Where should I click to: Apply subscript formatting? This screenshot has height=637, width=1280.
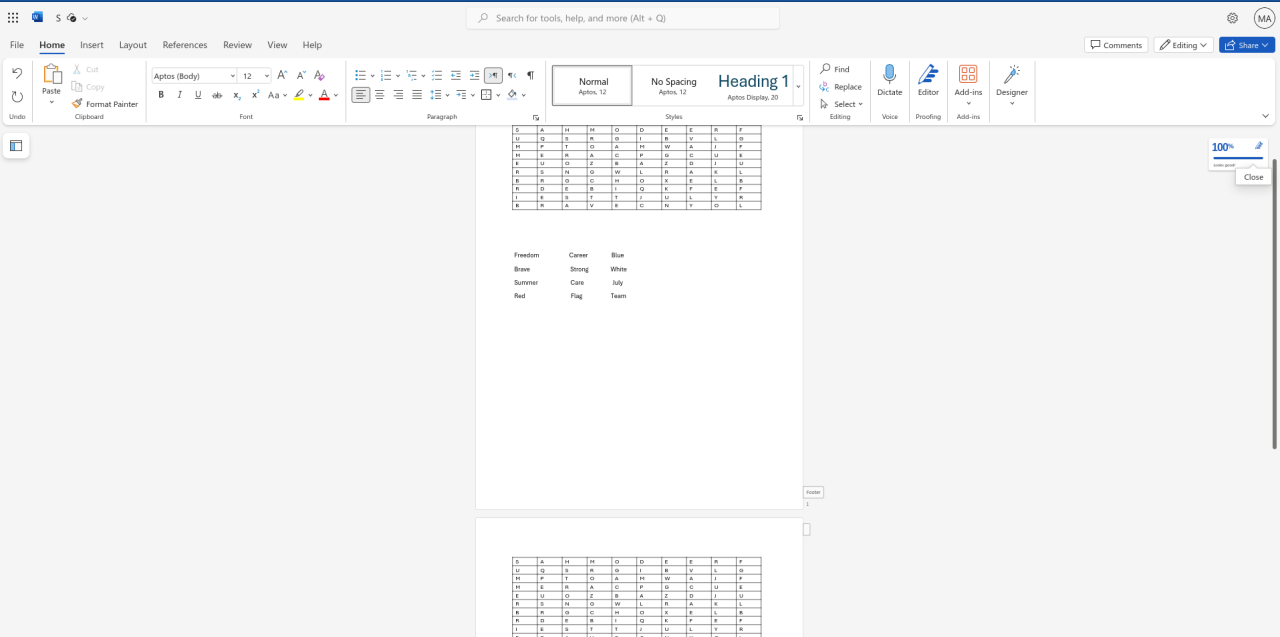[x=237, y=95]
